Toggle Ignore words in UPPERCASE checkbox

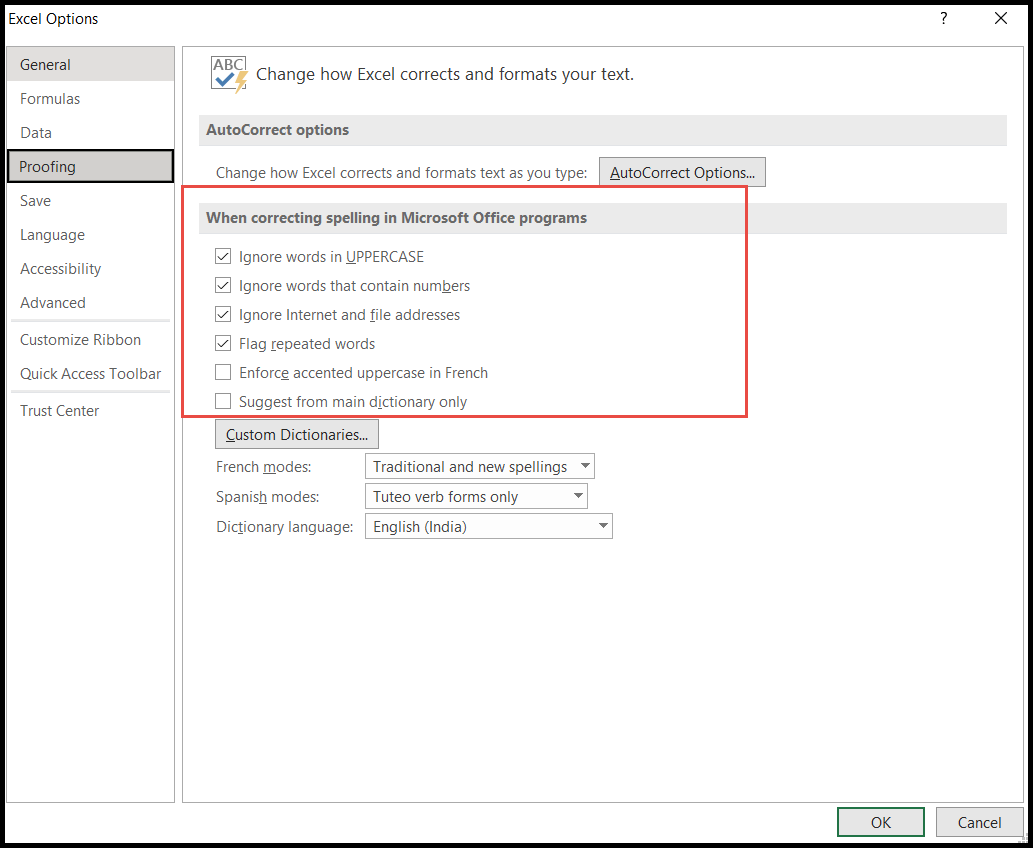tap(223, 256)
